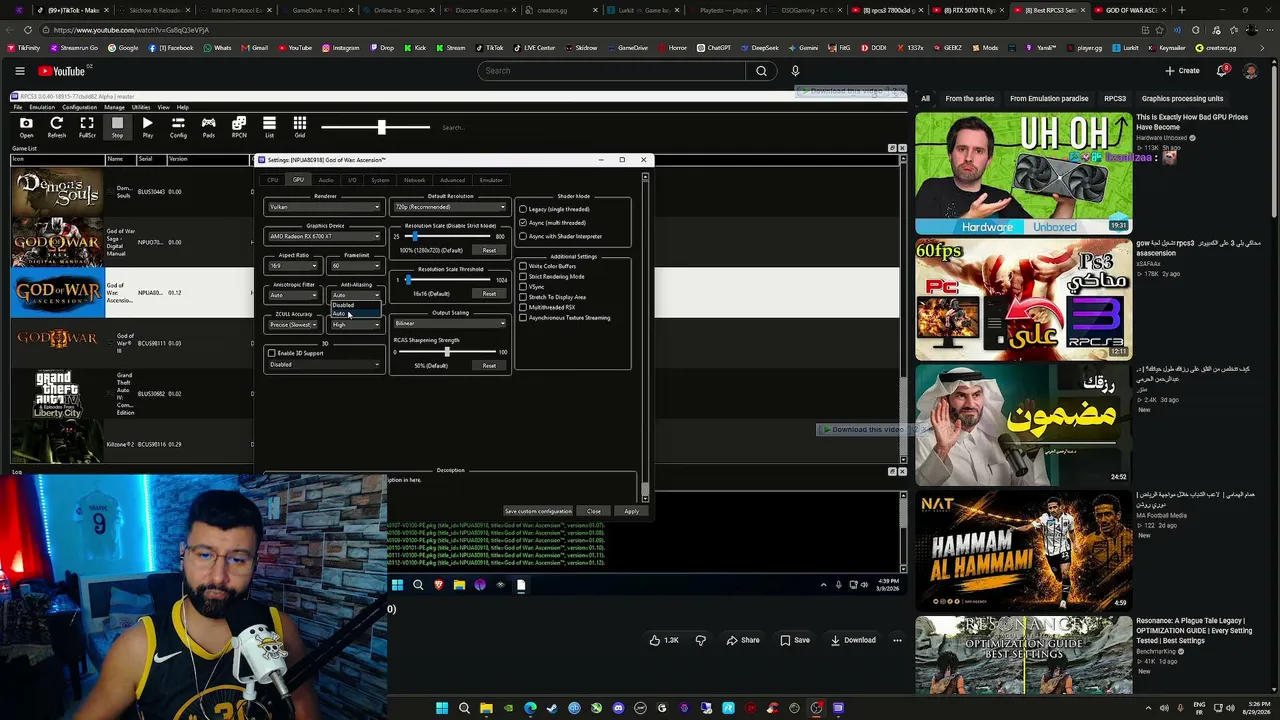This screenshot has width=1280, height=720.
Task: Switch to List view icon in RPCS3
Action: (x=269, y=127)
